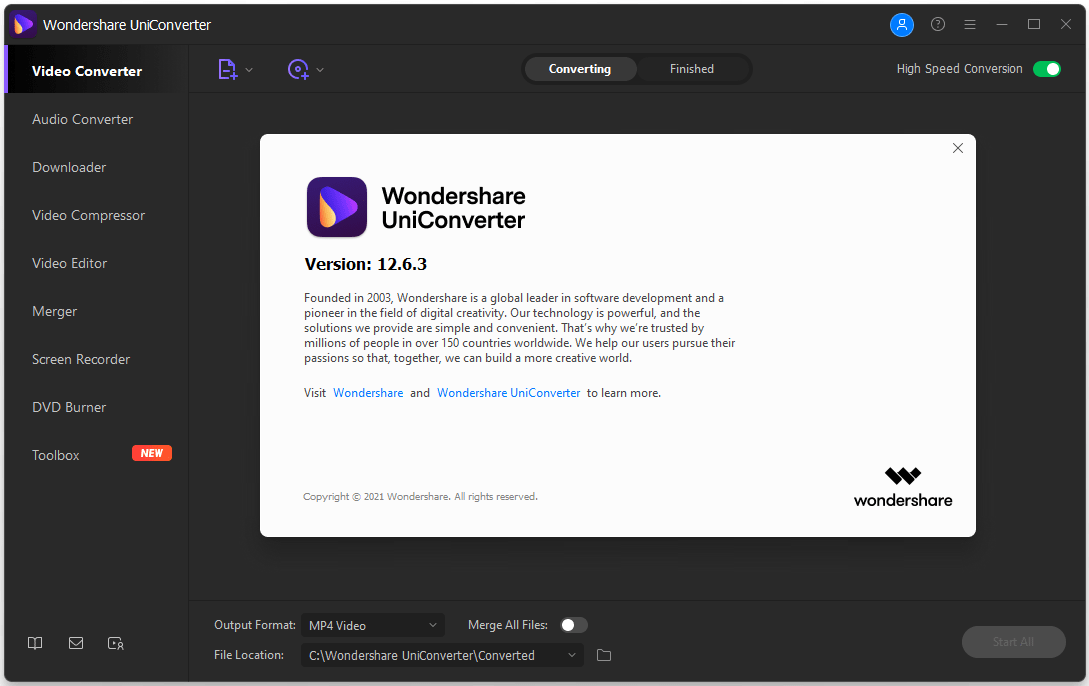Open DVD Burner in sidebar
The width and height of the screenshot is (1089, 686).
tap(96, 407)
